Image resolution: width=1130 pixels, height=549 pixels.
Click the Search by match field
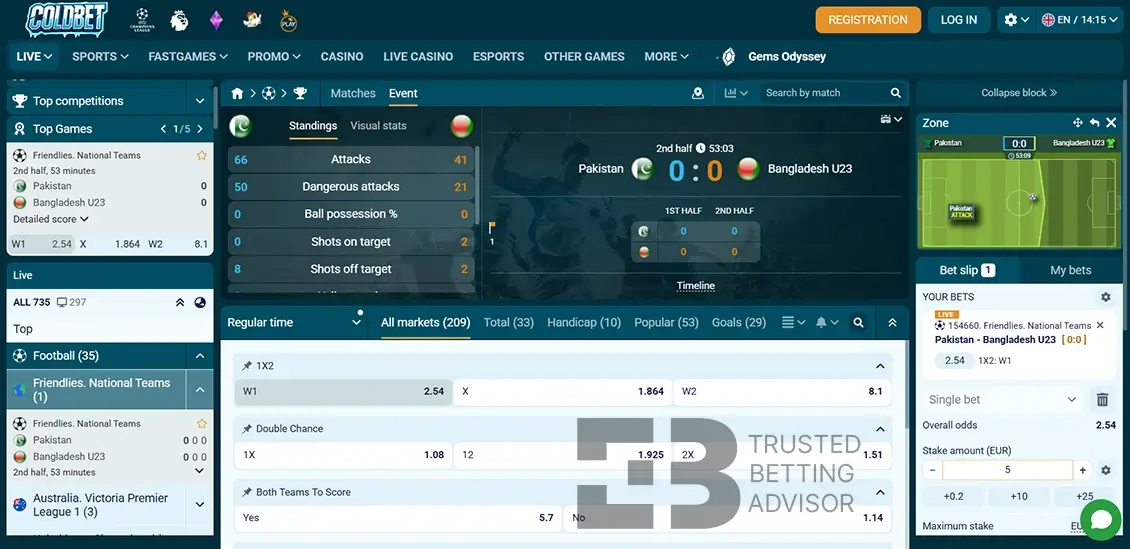824,93
